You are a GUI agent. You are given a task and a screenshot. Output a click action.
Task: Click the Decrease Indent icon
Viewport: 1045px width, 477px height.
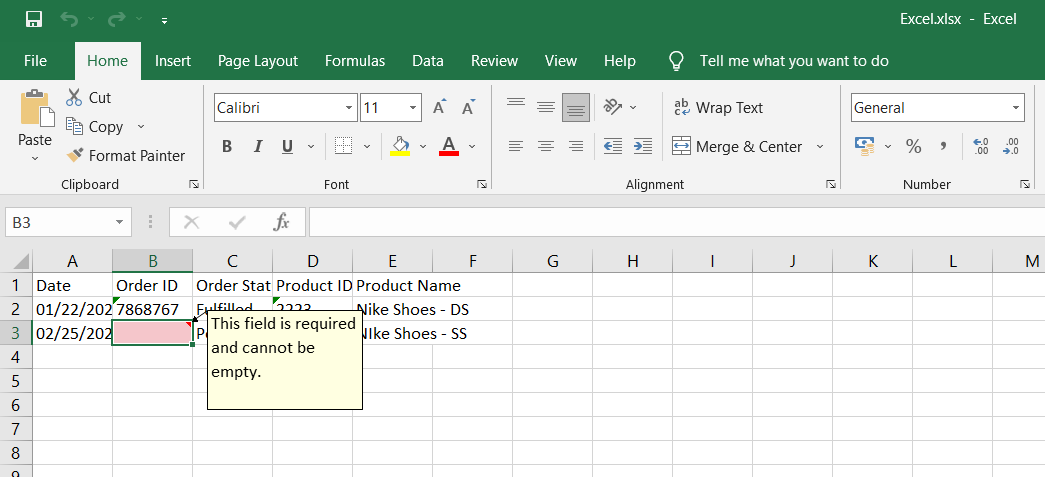612,146
